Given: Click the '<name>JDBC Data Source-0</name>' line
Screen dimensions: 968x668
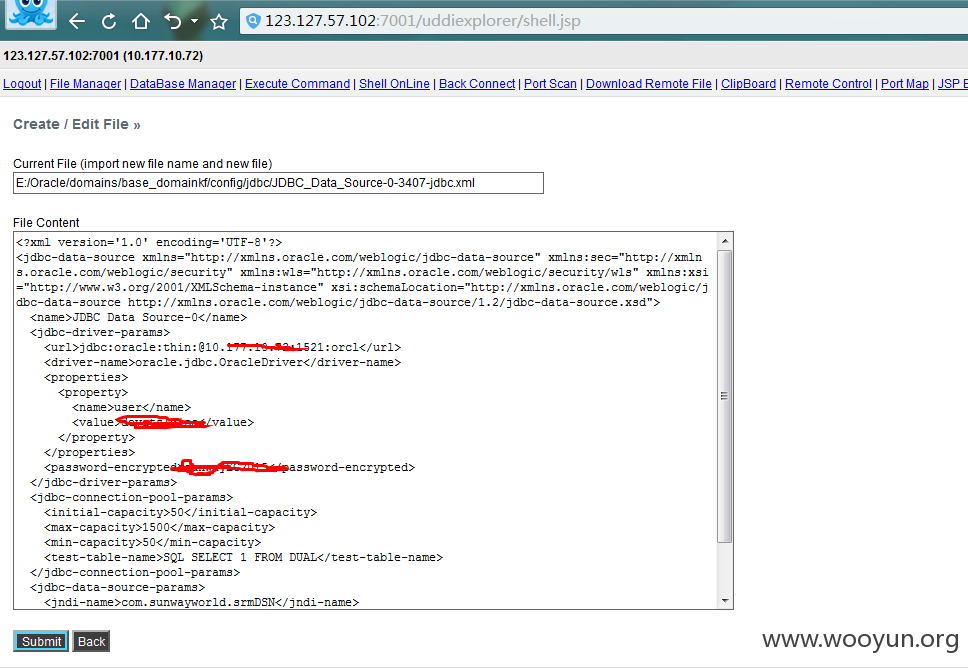Looking at the screenshot, I should point(139,317).
